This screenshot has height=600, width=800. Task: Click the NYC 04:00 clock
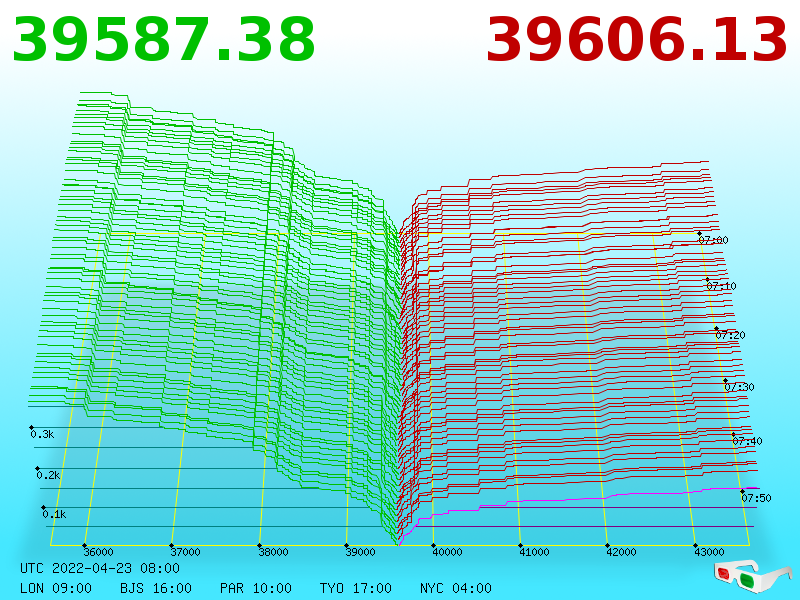(x=456, y=588)
